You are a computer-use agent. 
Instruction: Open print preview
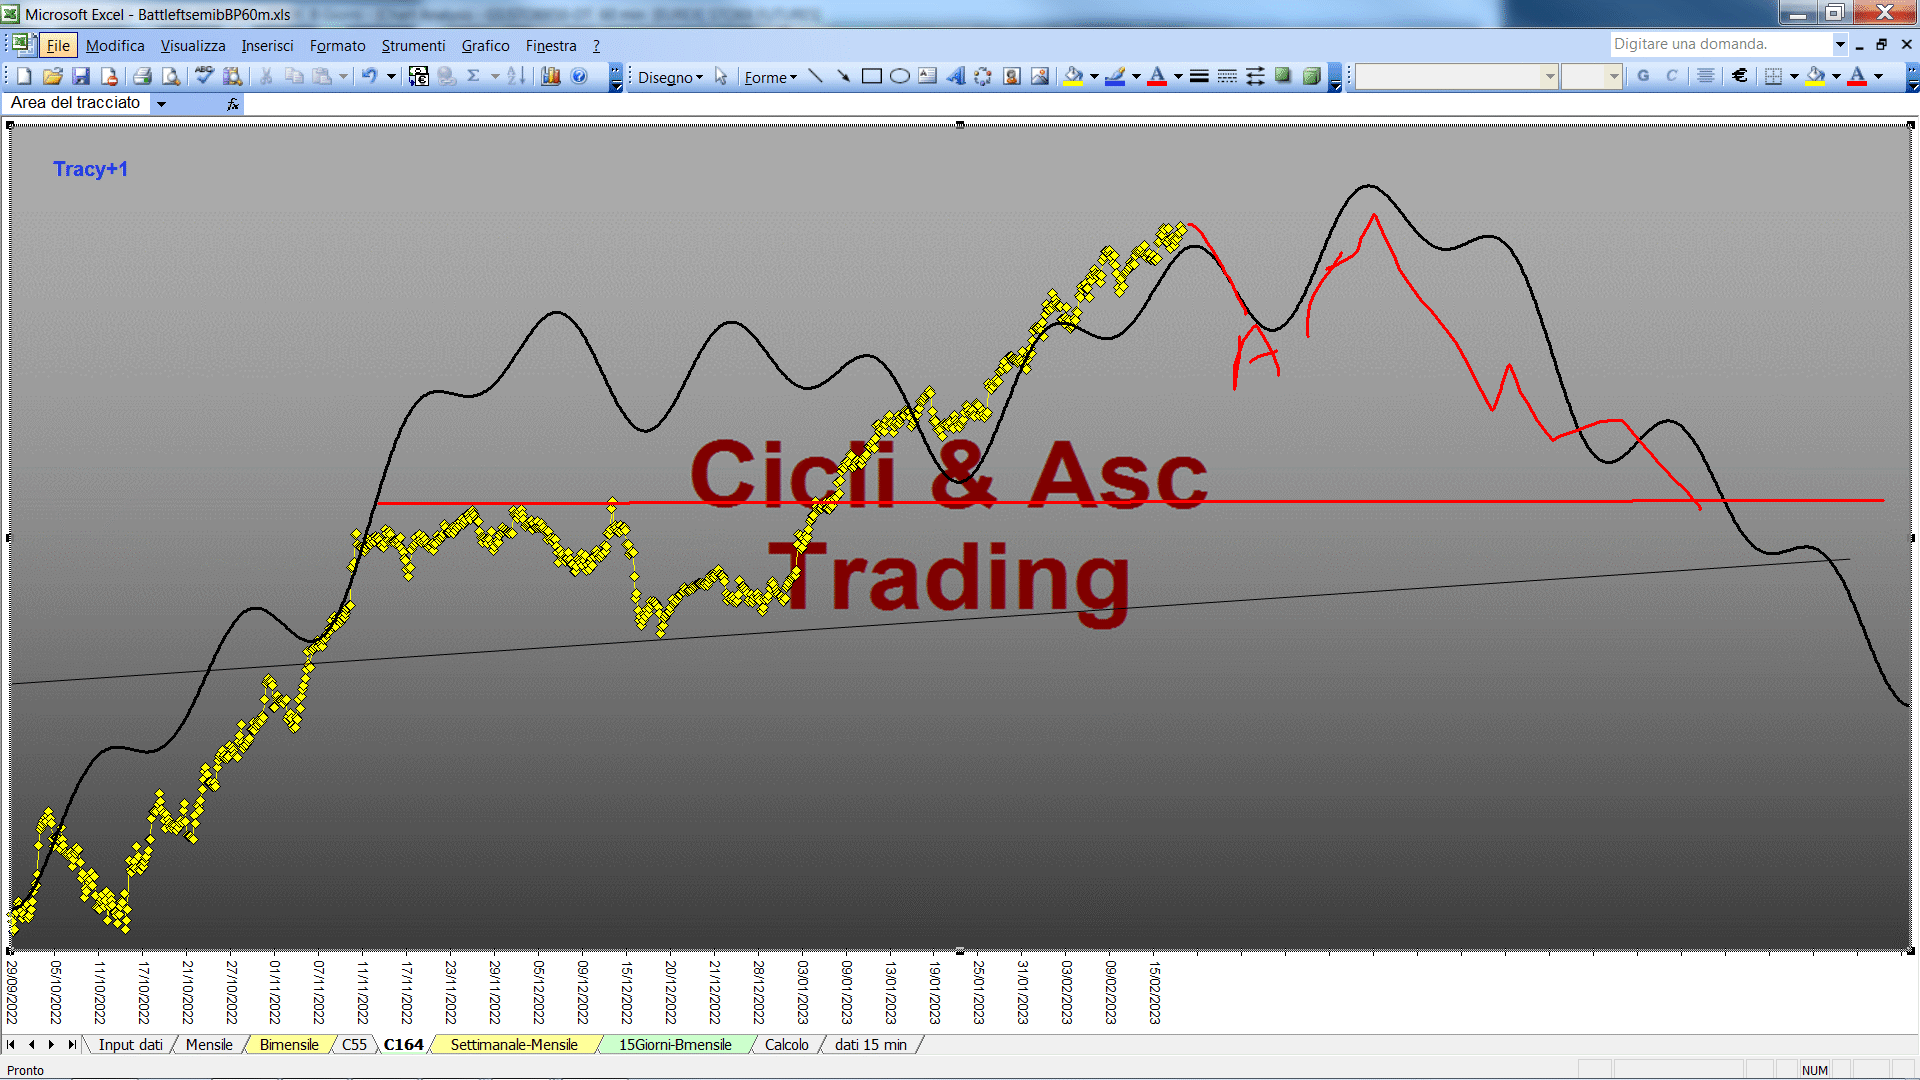(x=171, y=76)
